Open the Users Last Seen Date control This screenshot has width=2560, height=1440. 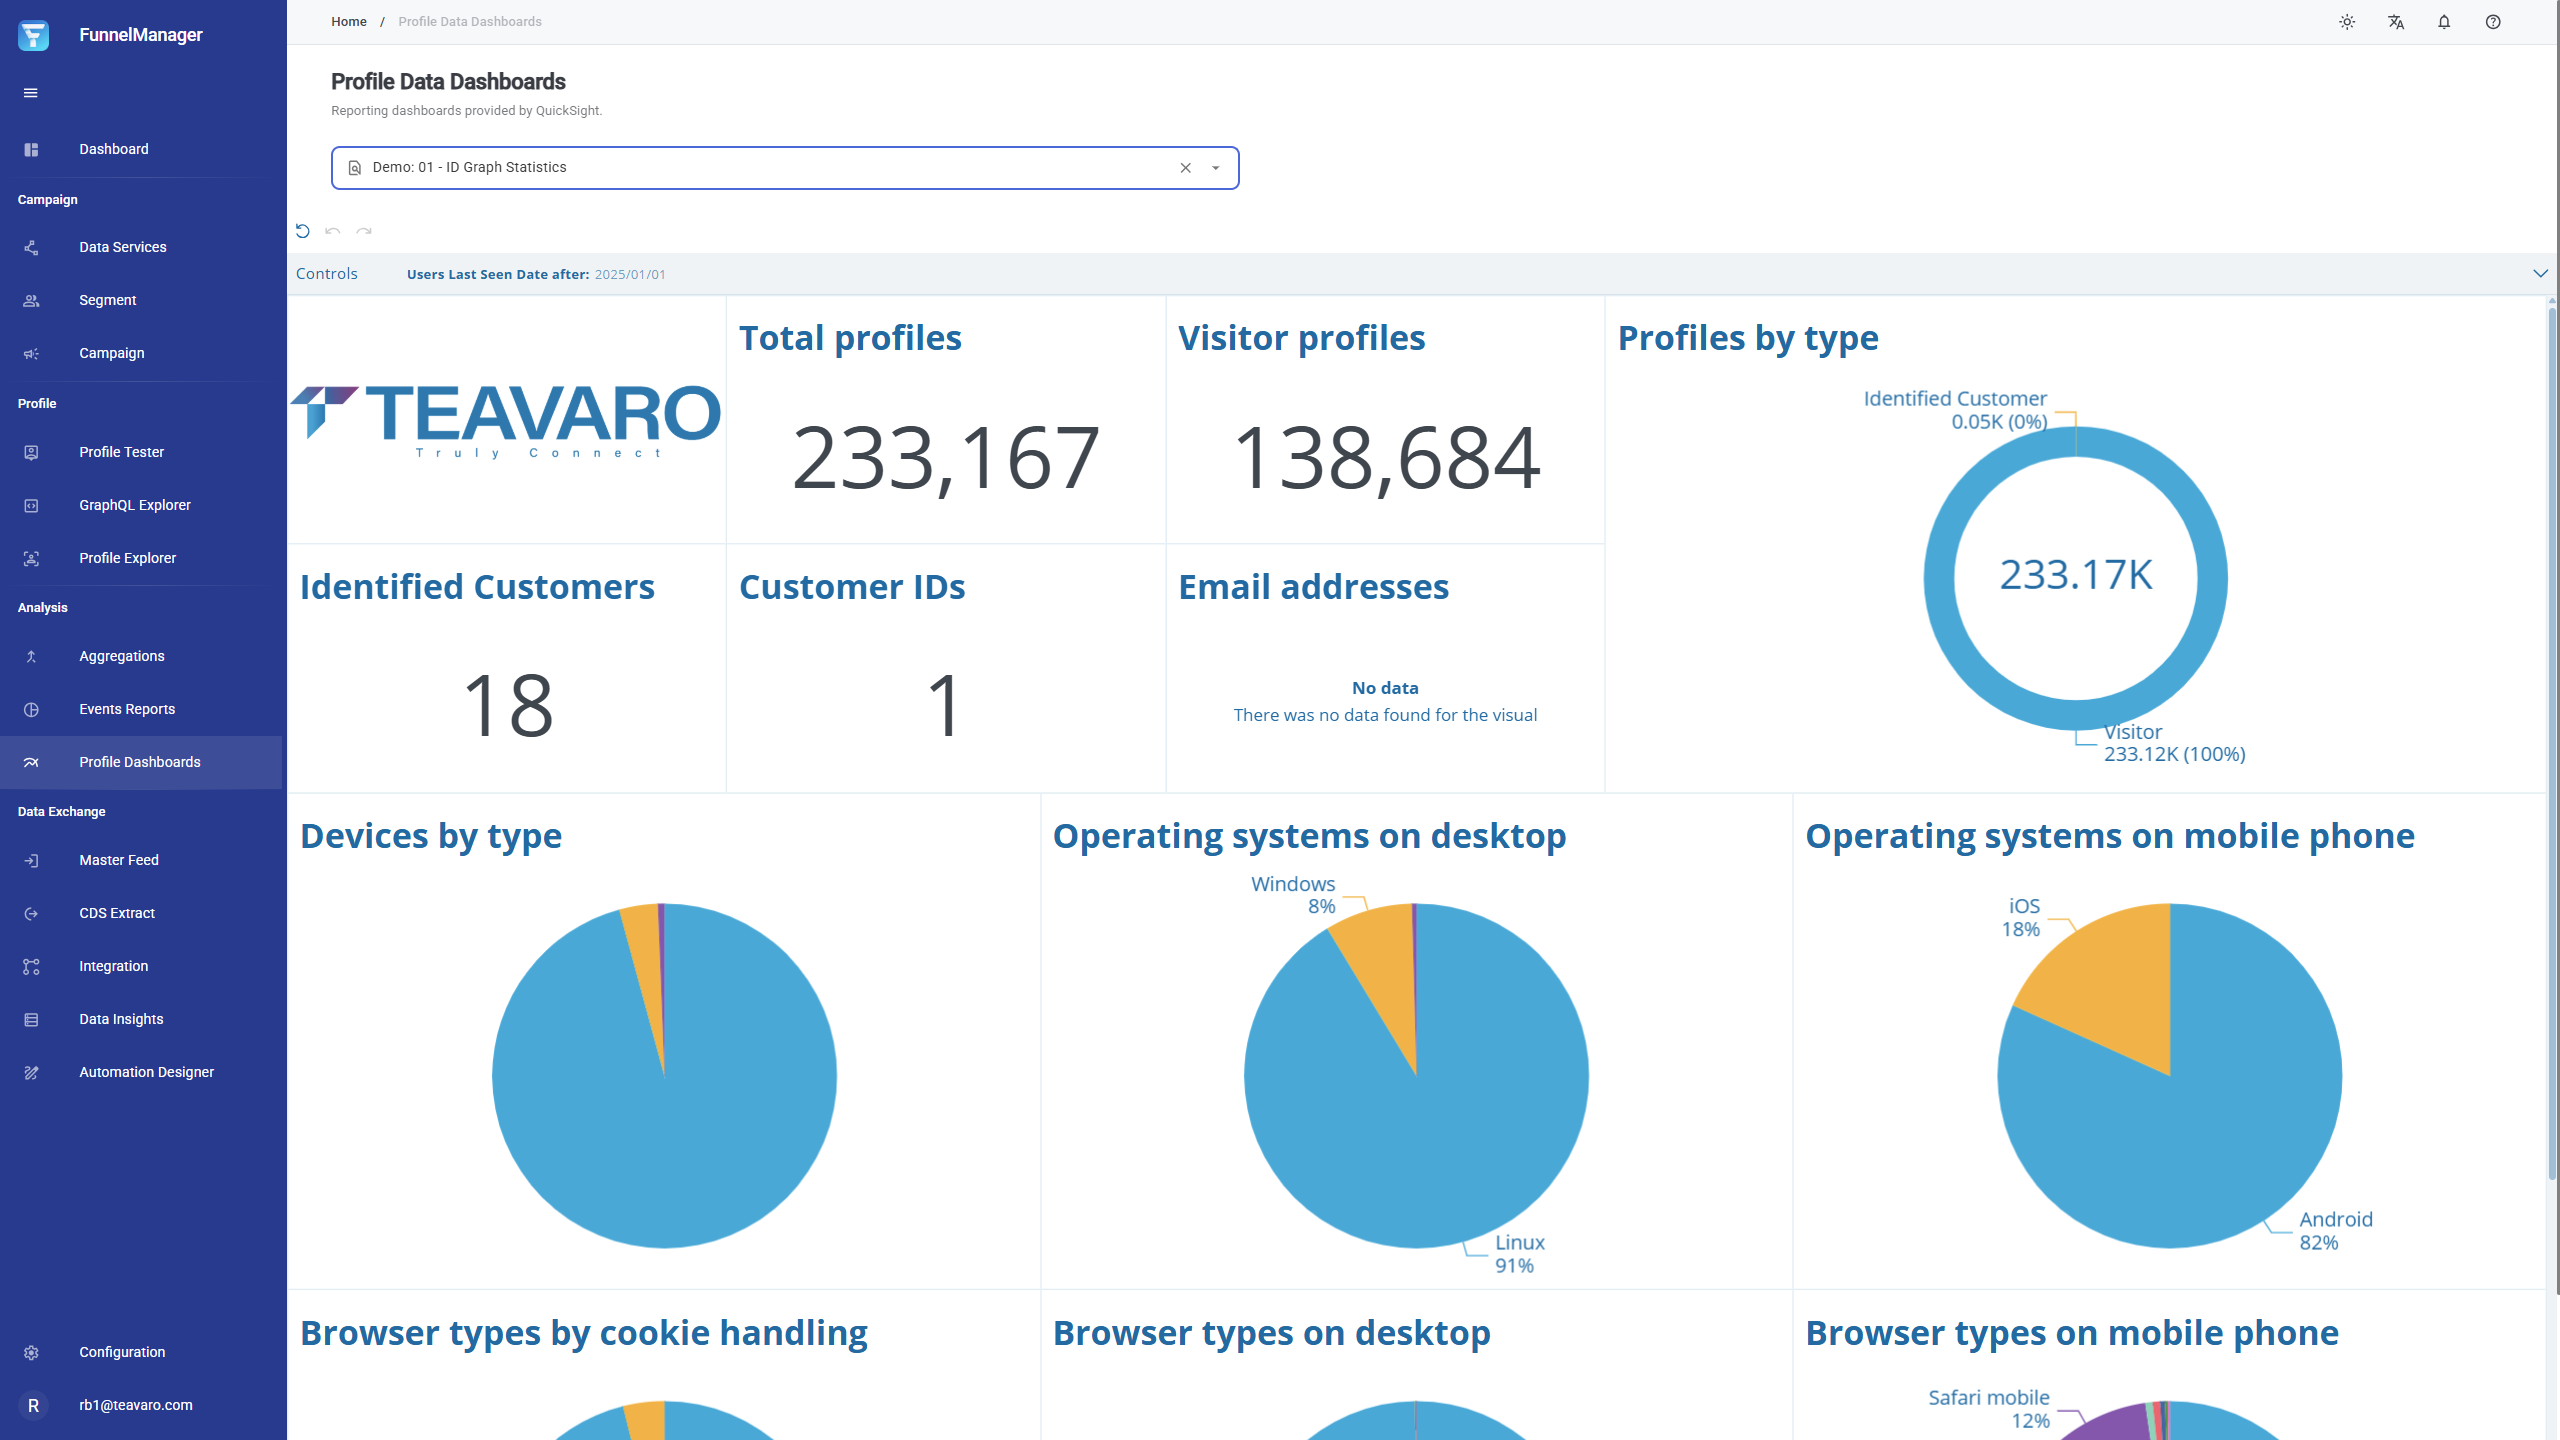(536, 274)
